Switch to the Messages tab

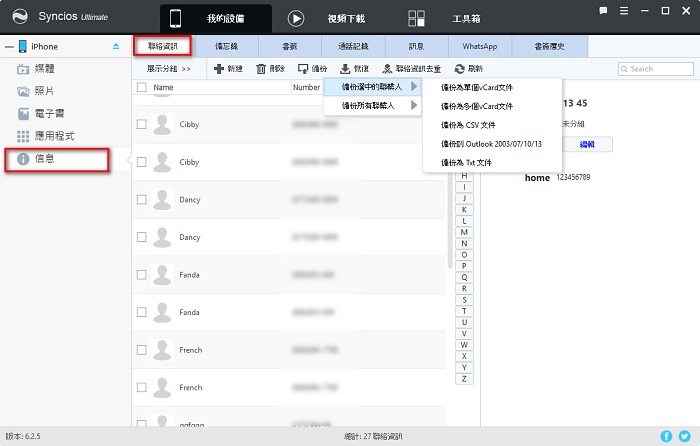(x=417, y=46)
